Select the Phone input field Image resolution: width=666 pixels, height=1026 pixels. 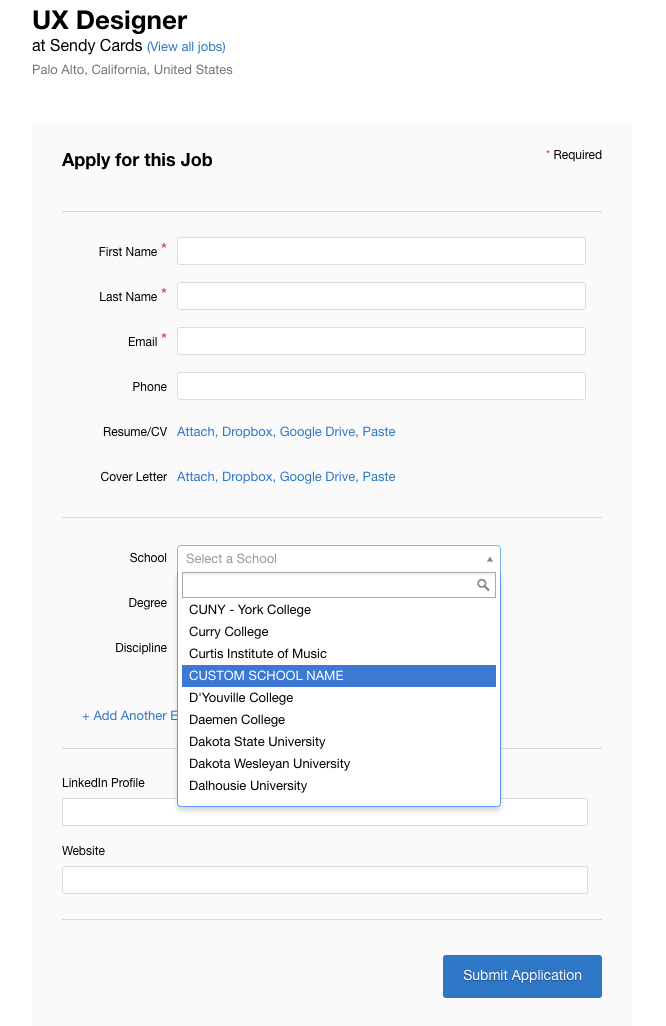point(381,386)
